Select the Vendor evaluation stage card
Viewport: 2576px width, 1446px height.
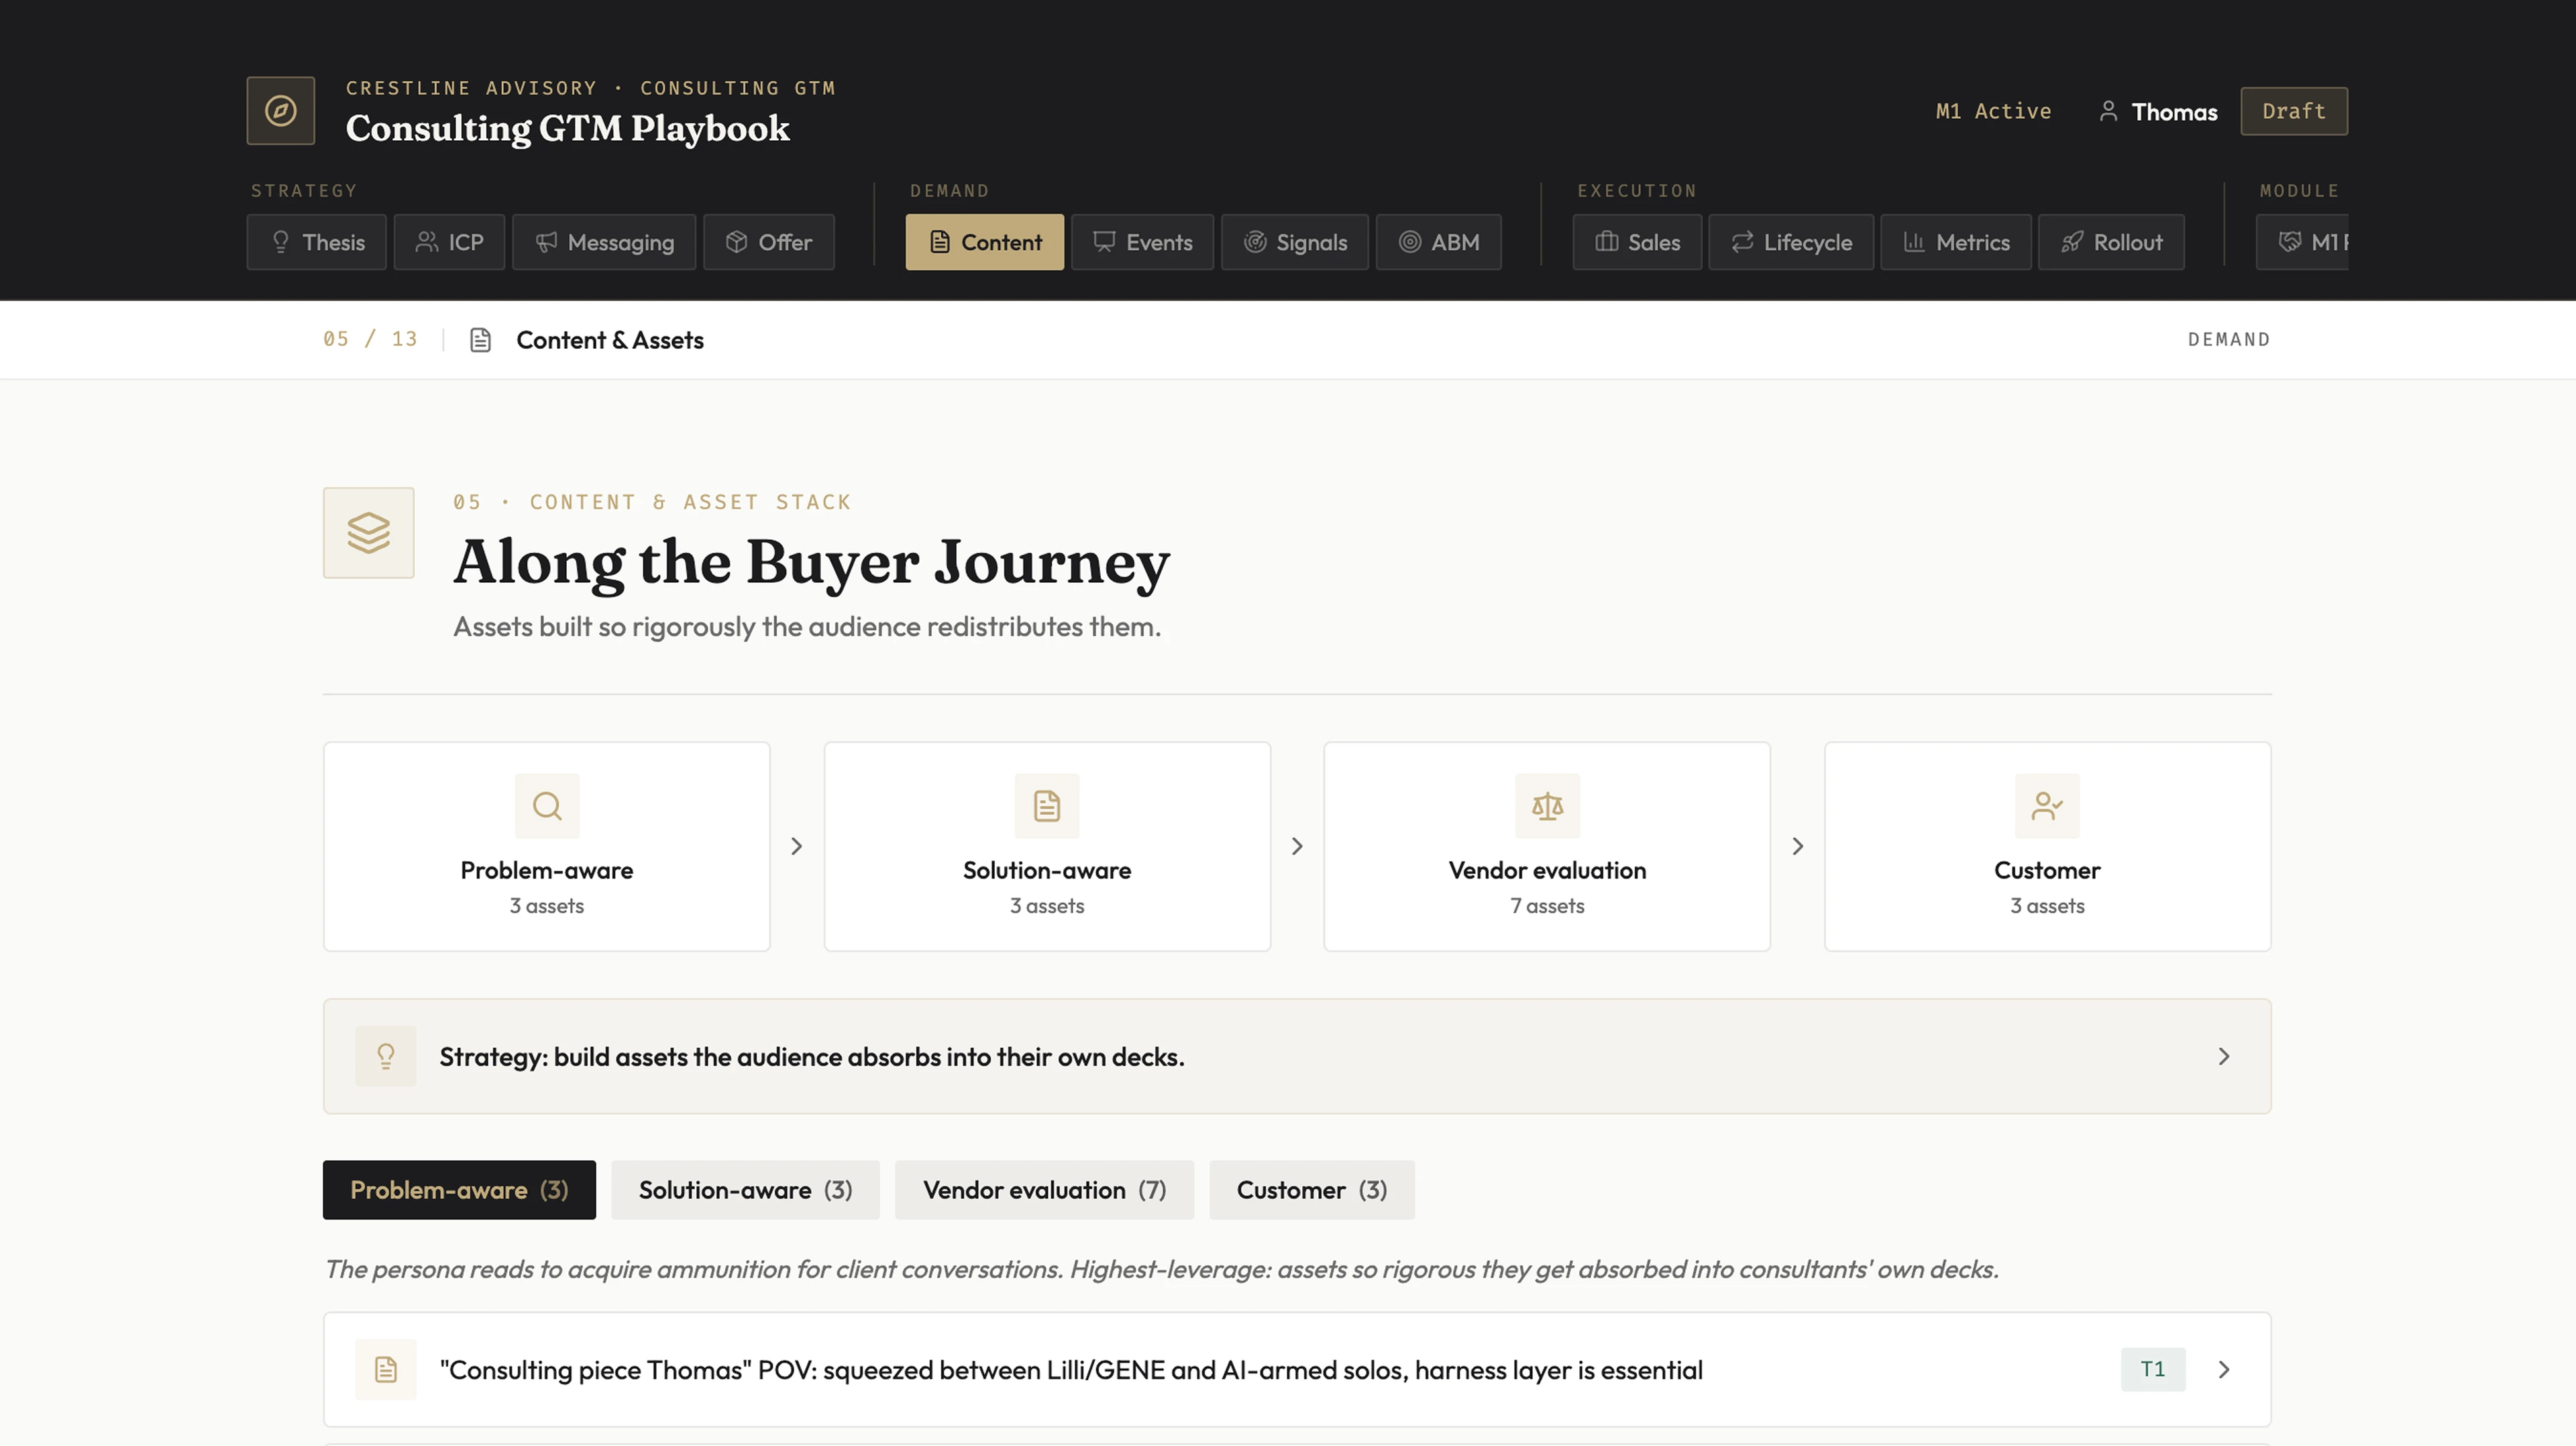click(x=1547, y=847)
